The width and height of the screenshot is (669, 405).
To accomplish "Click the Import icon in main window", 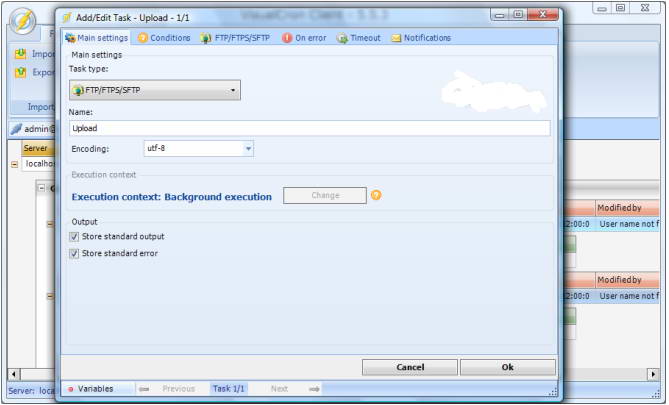I will [x=20, y=54].
